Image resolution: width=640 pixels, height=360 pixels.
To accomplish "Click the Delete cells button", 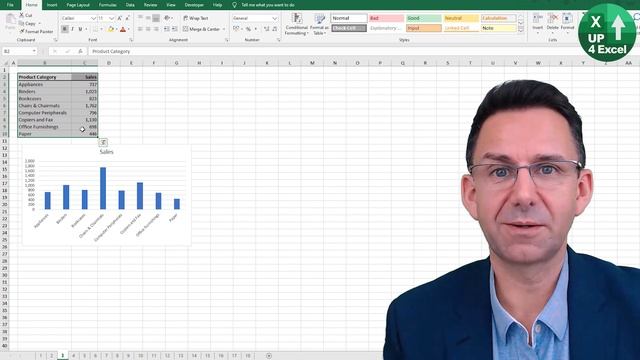I will coord(553,22).
